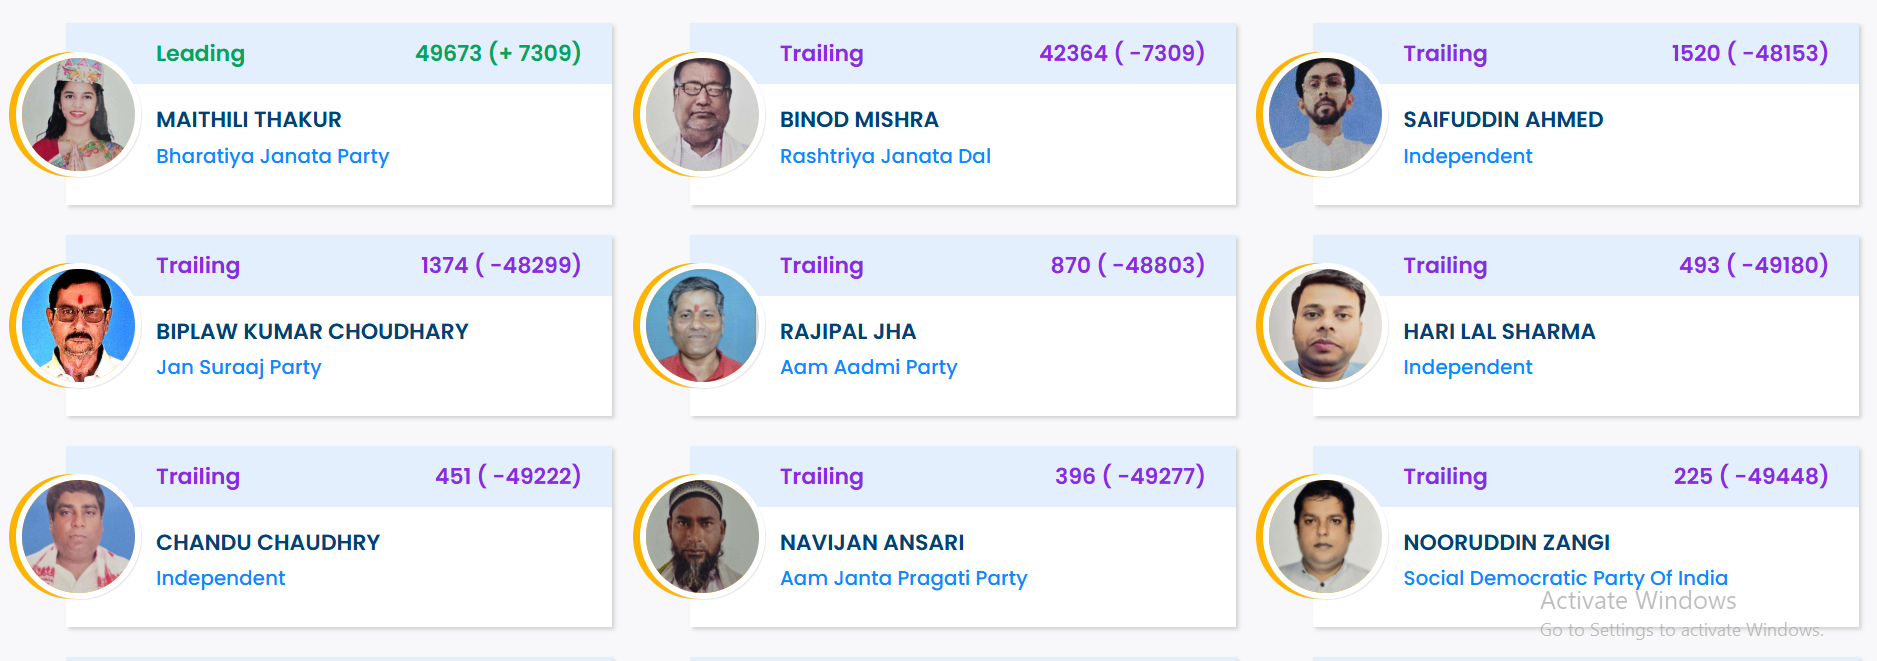Click the green Leading status label
This screenshot has width=1877, height=661.
click(199, 54)
